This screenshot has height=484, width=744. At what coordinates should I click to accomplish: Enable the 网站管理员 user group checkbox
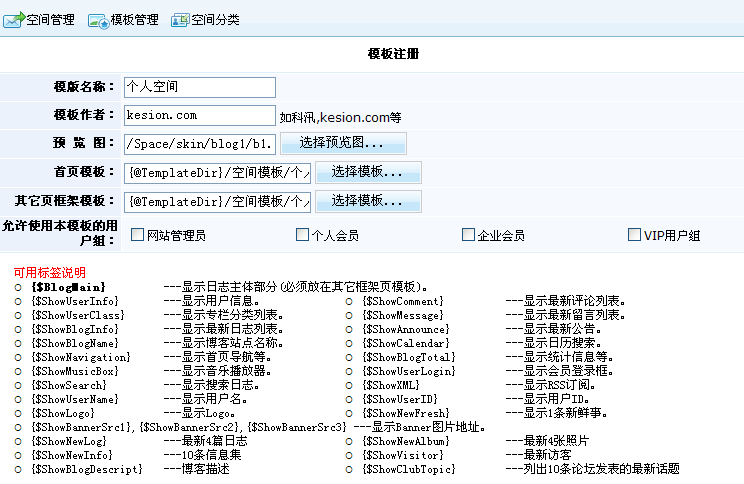coord(138,235)
